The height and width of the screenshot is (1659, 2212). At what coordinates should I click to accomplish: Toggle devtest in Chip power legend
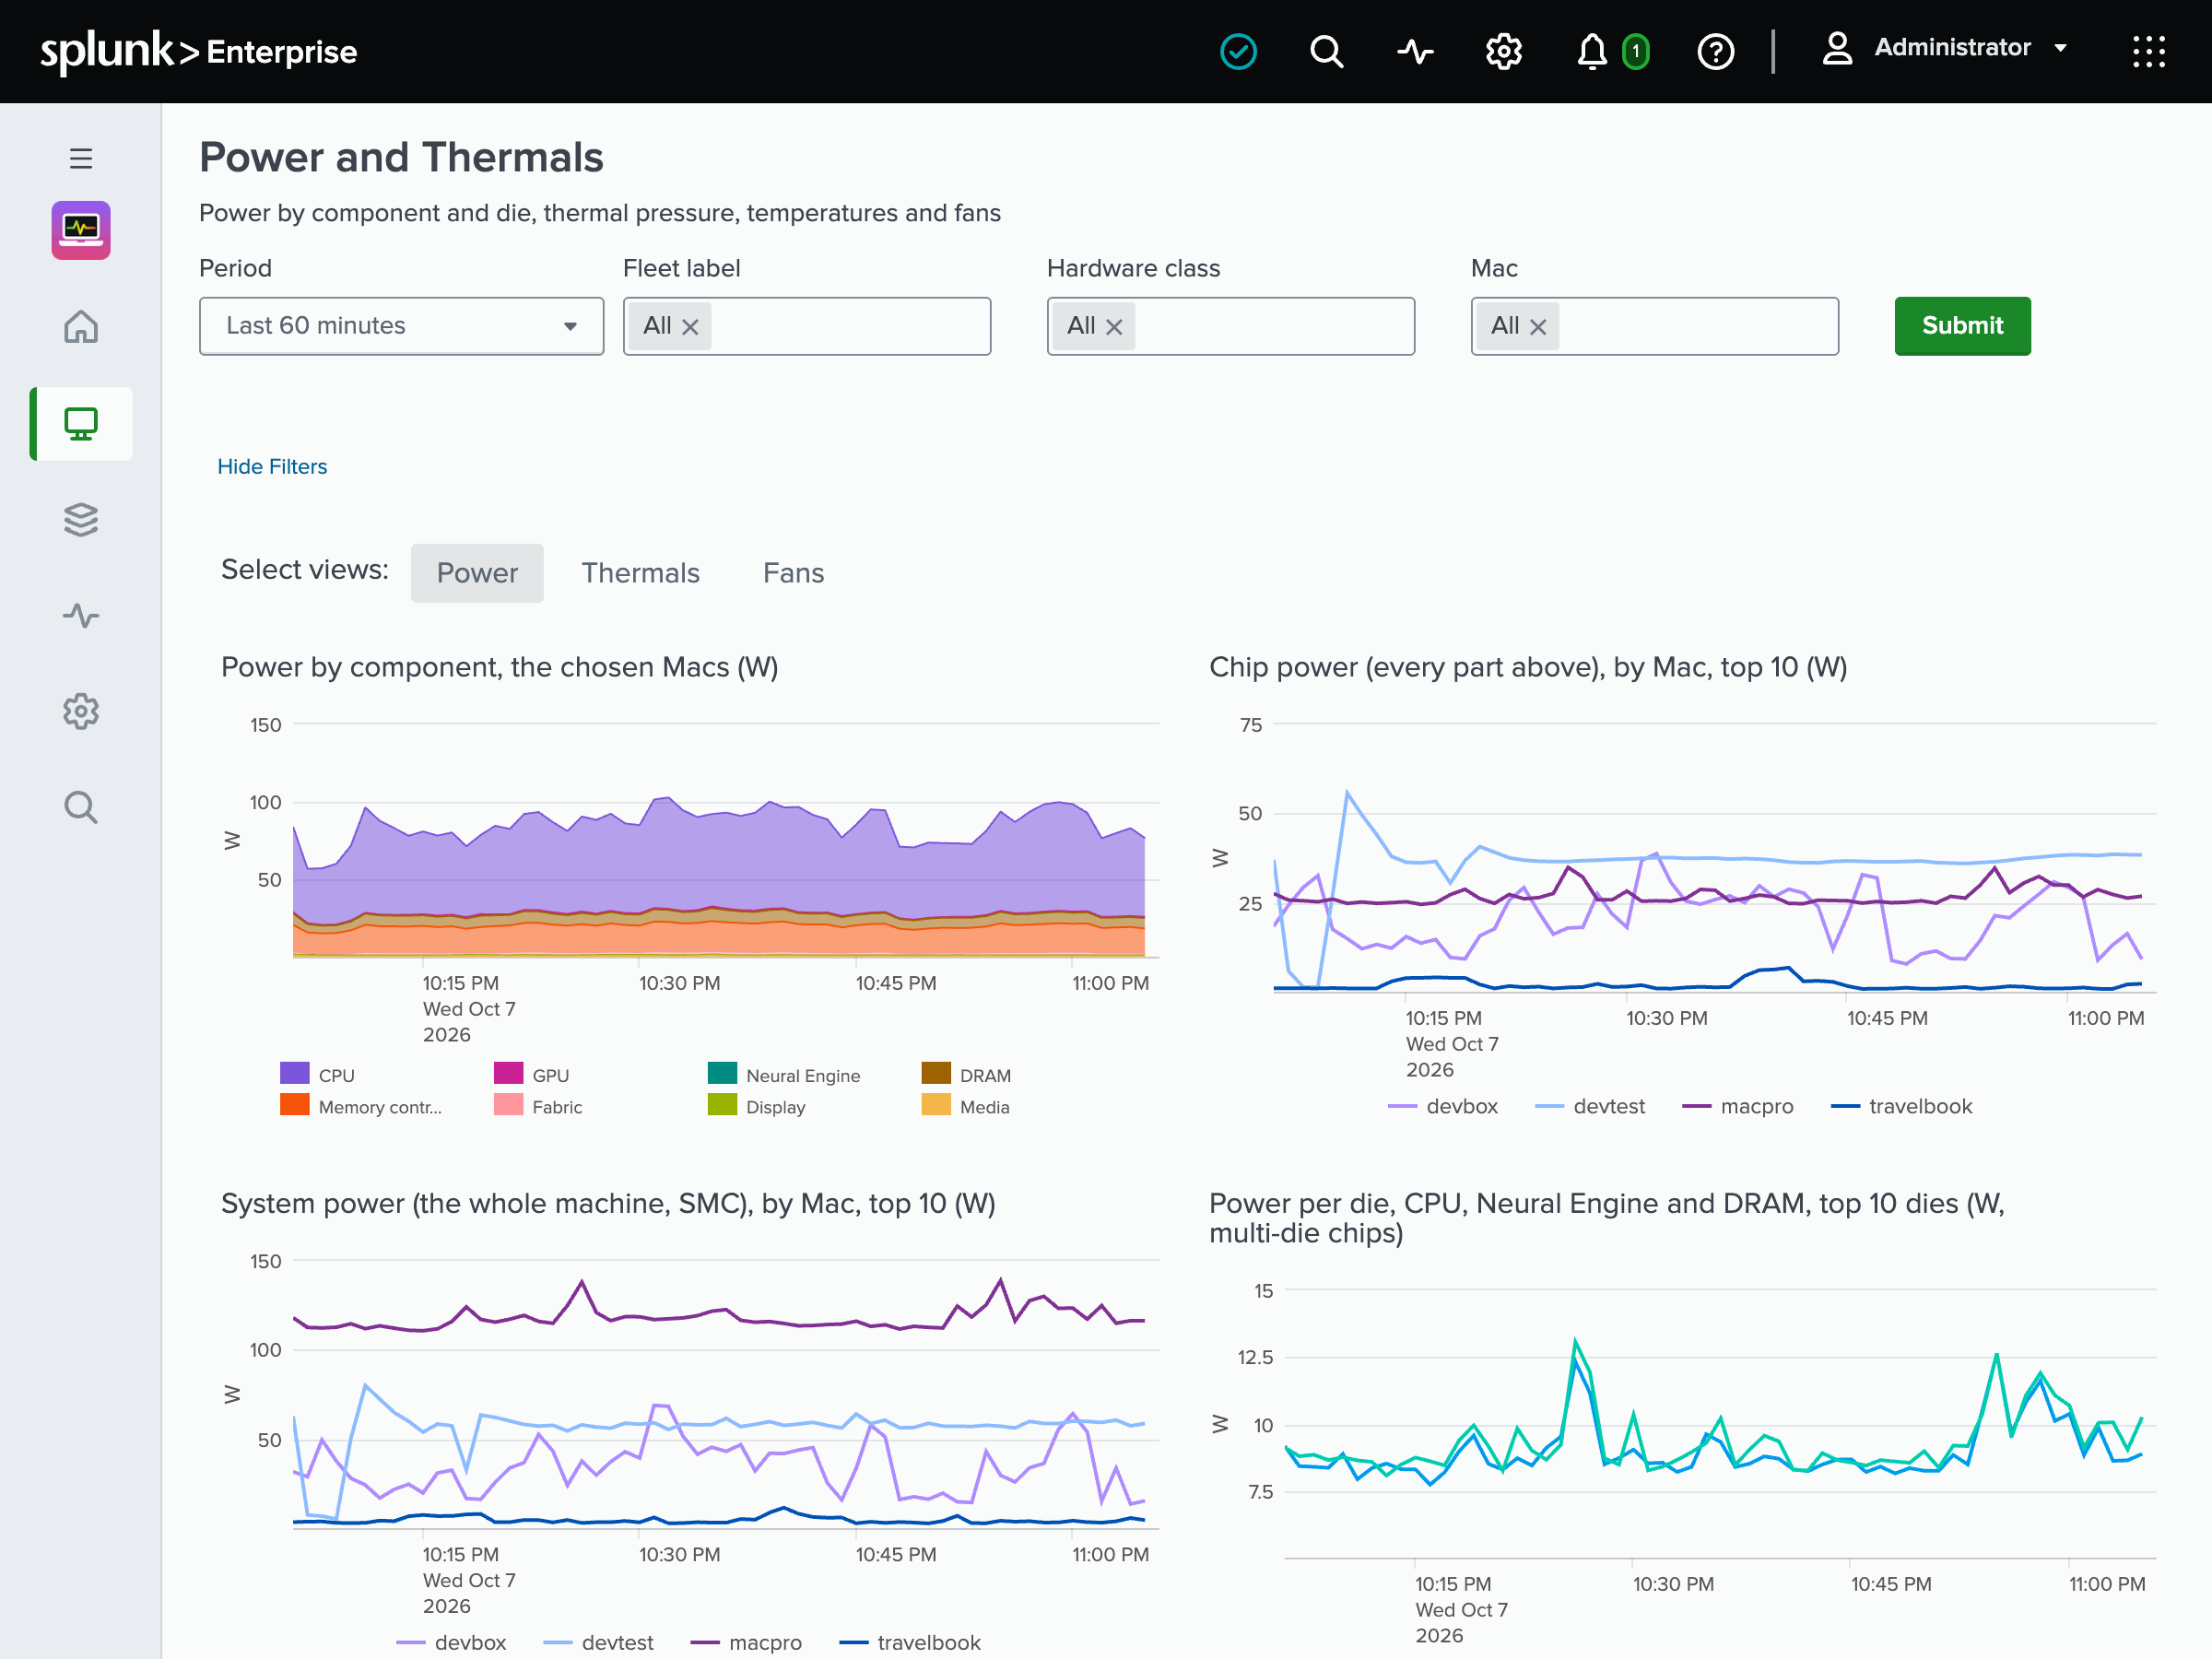[x=1590, y=1106]
